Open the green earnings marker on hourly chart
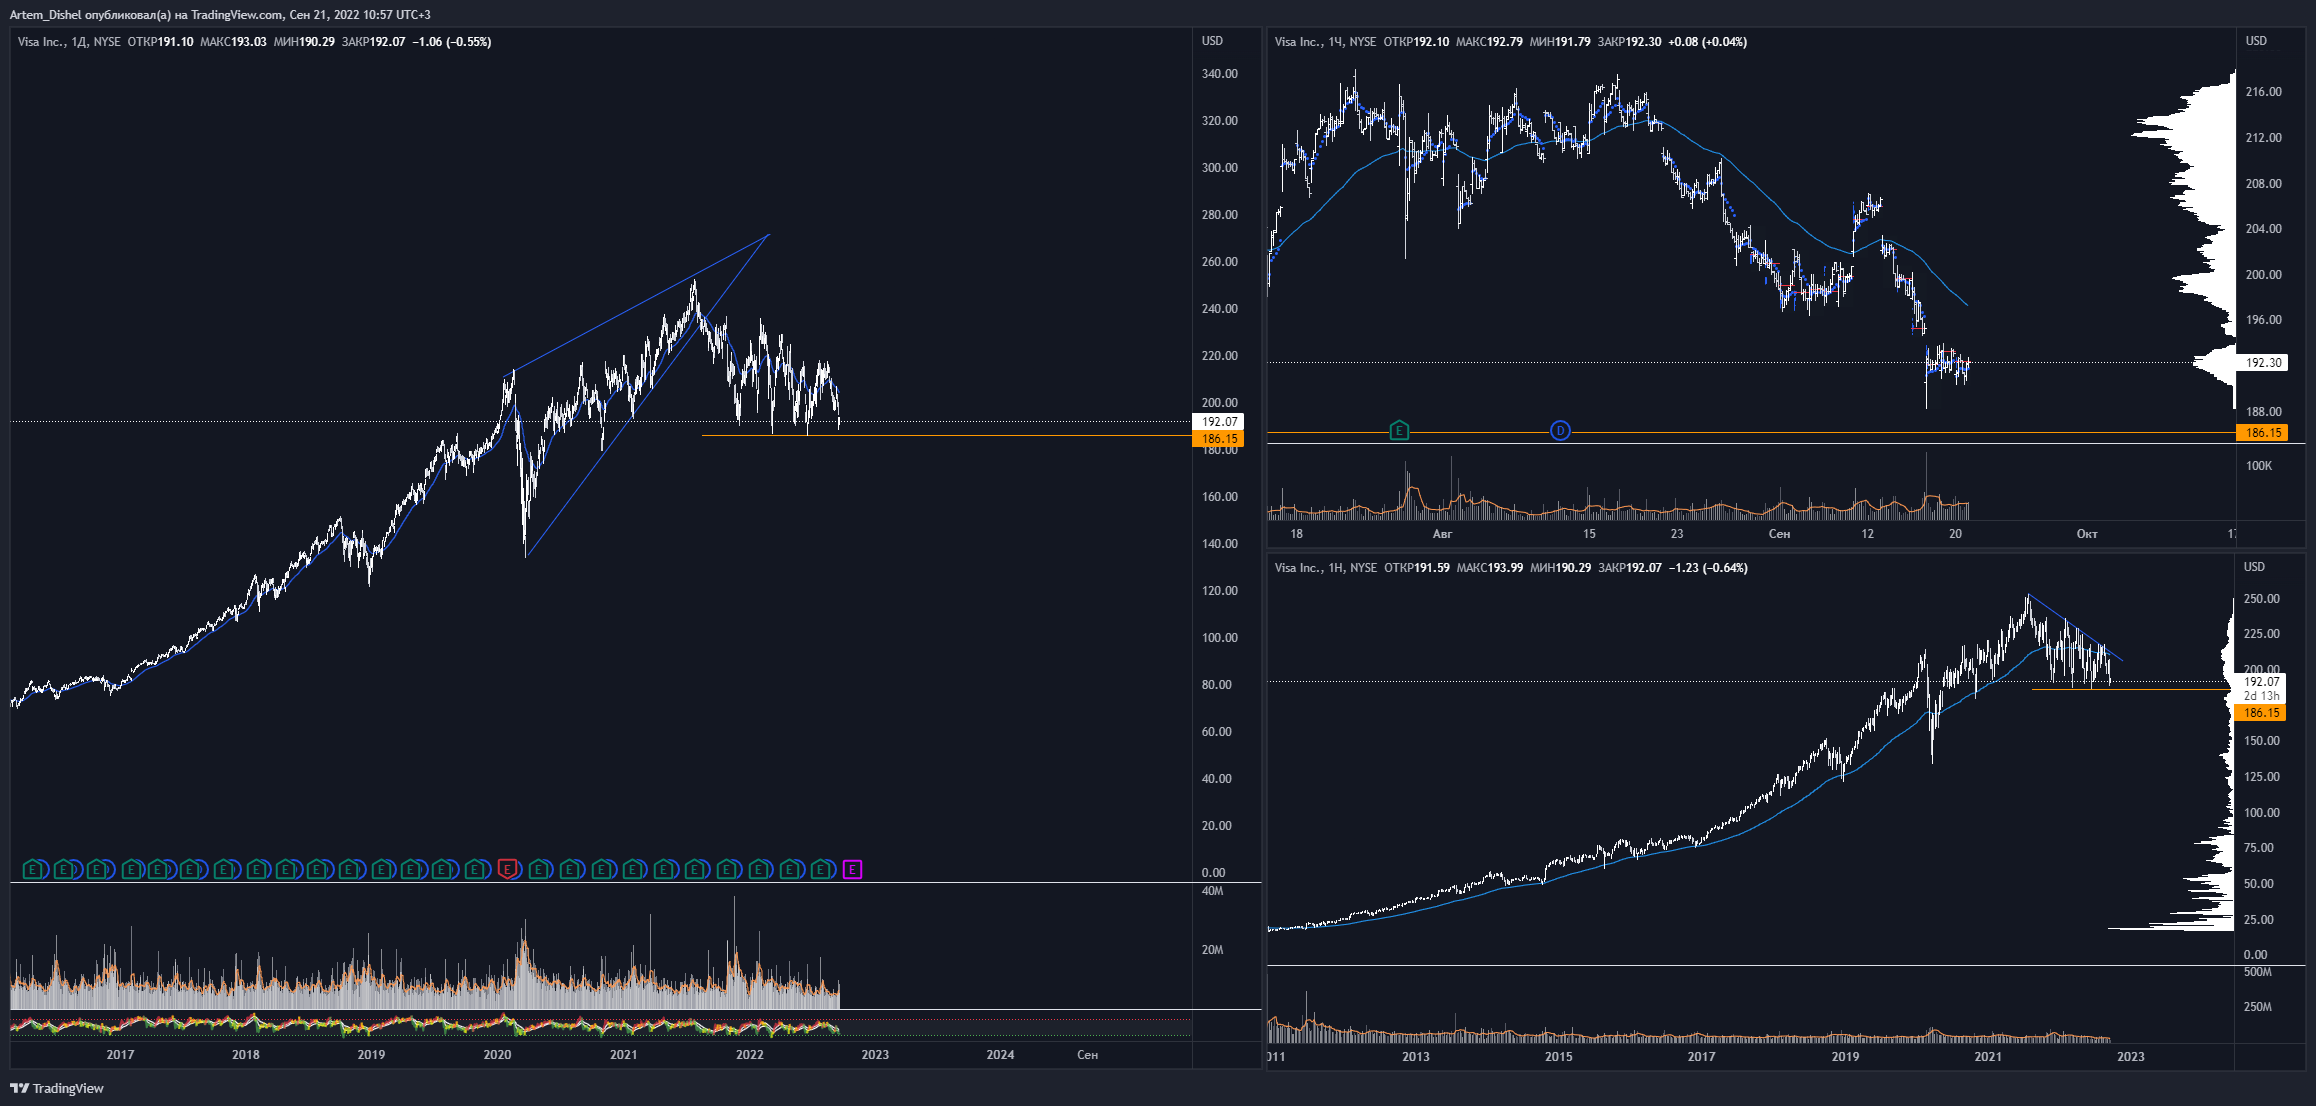The width and height of the screenshot is (2316, 1106). (1399, 431)
